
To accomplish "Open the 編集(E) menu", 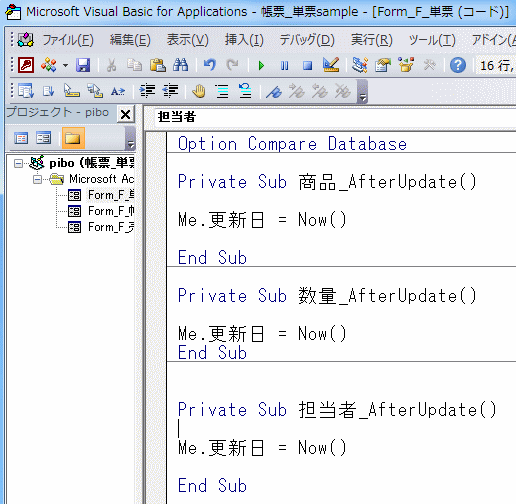I will (130, 40).
